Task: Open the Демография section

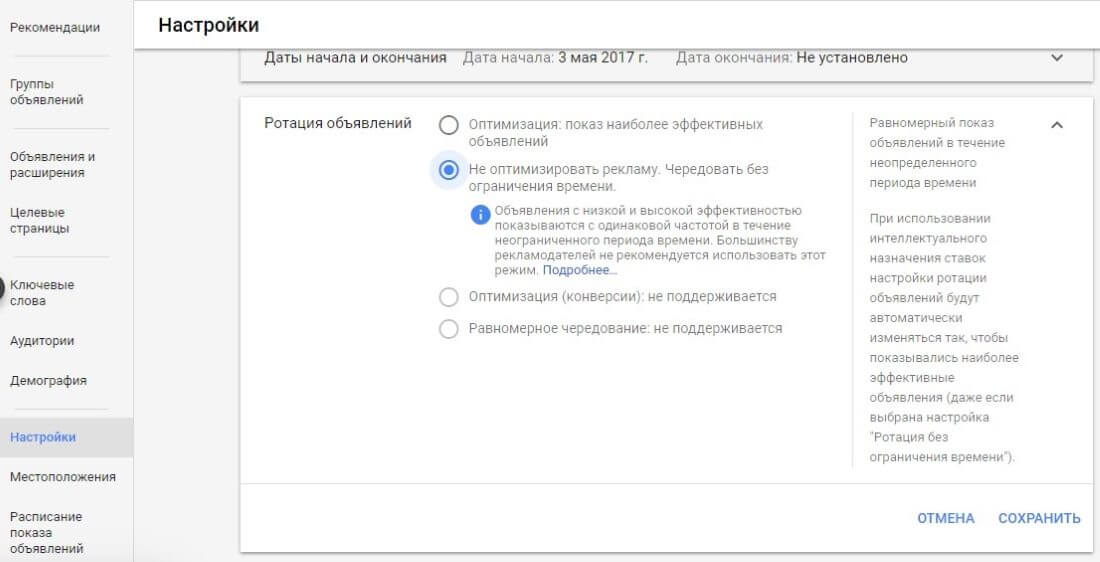Action: pos(48,381)
